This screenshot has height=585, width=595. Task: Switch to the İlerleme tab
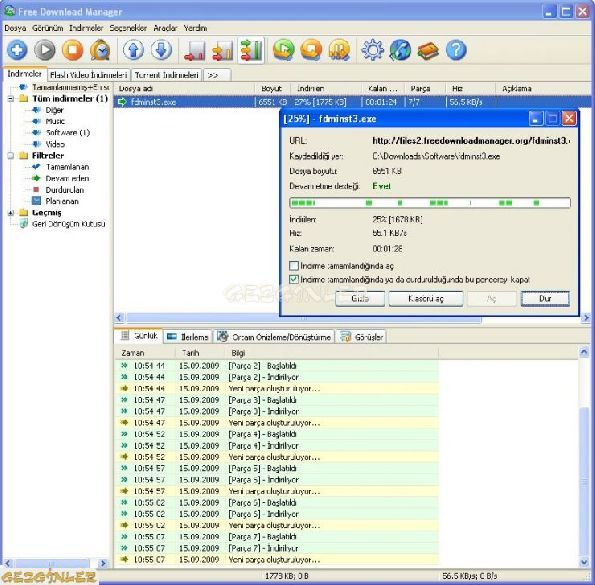(x=188, y=337)
